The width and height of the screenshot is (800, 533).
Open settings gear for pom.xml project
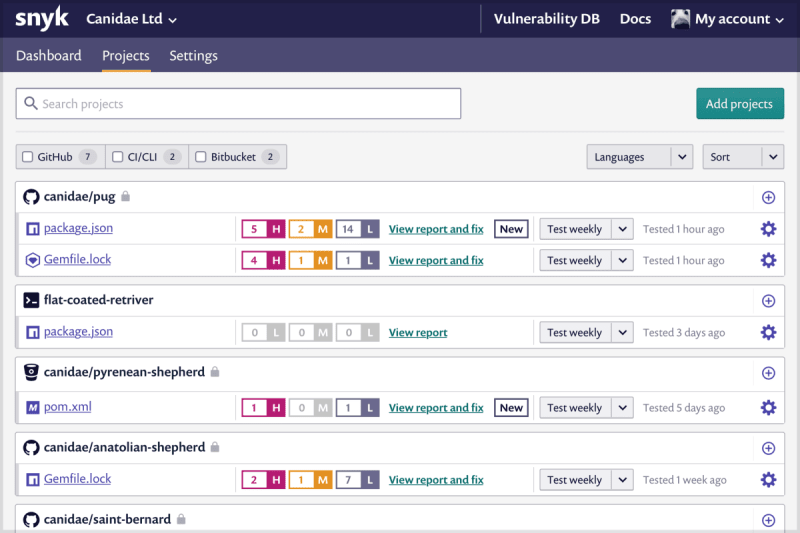tap(768, 408)
